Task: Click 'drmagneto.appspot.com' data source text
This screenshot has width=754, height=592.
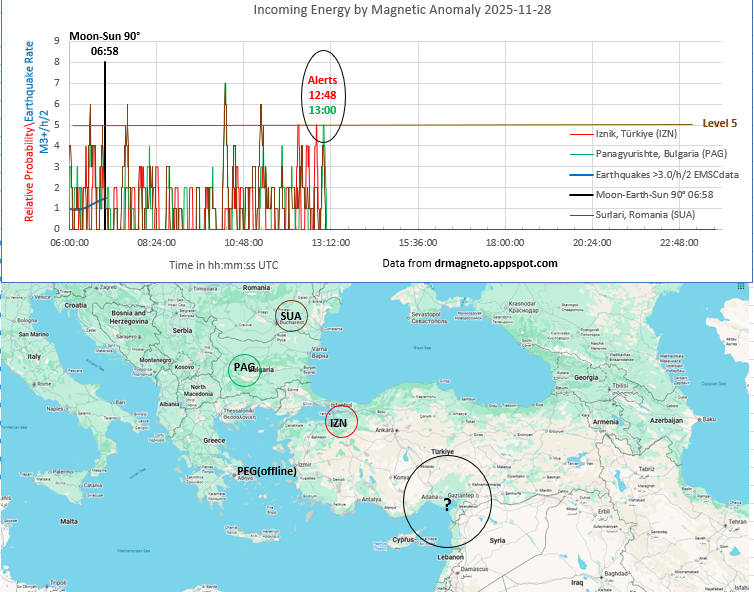Action: click(x=496, y=264)
